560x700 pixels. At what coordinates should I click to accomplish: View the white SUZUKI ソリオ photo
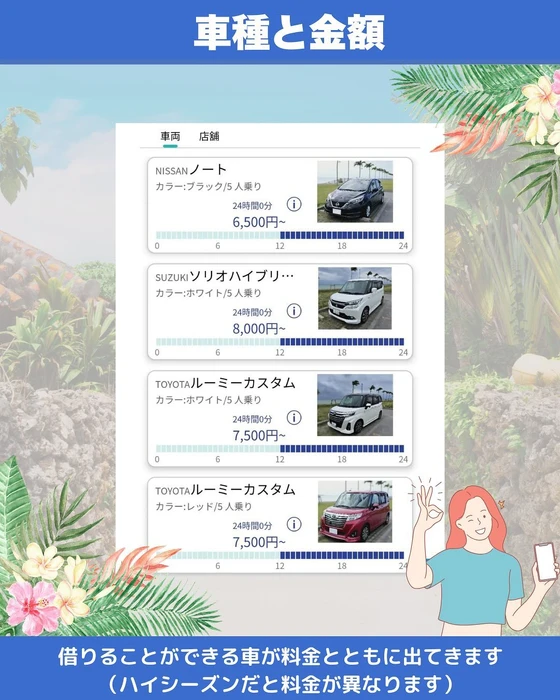[x=355, y=298]
